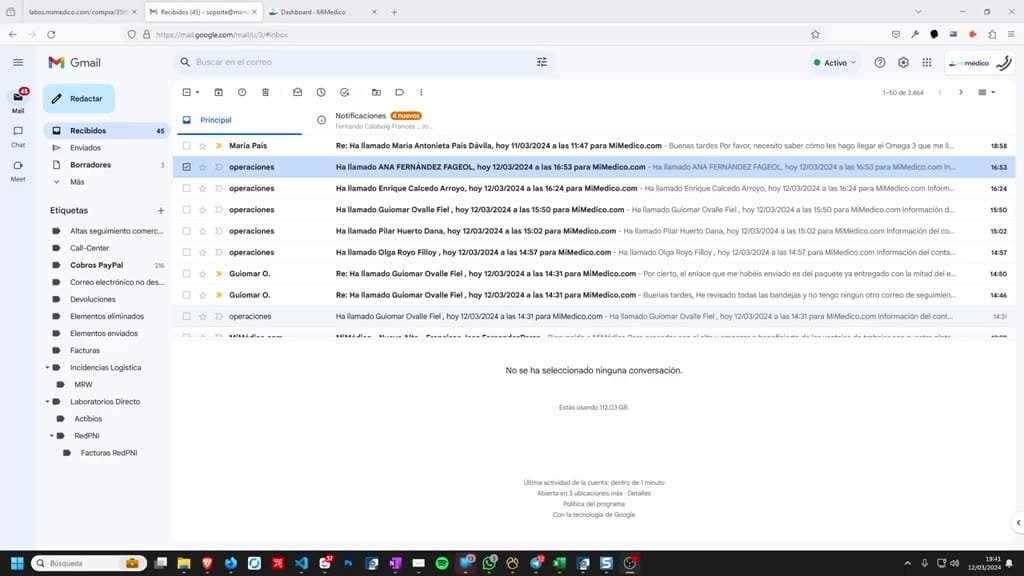Click the Detalles account activity link
Image resolution: width=1024 pixels, height=576 pixels.
pos(639,494)
